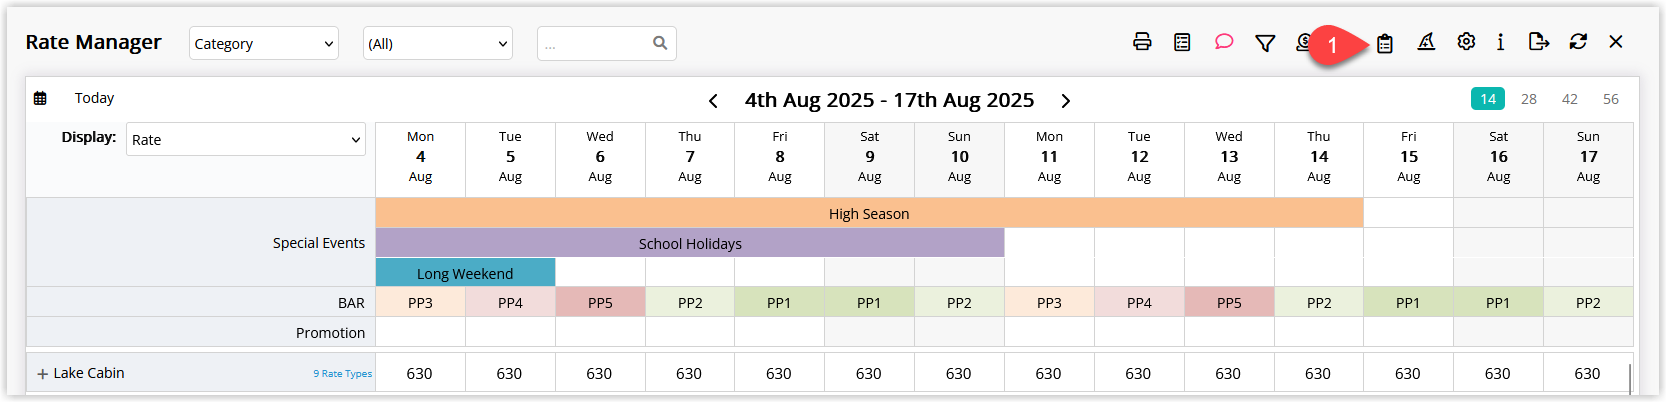Refresh the Rate Manager with the sync icon
The width and height of the screenshot is (1667, 403).
(1578, 42)
